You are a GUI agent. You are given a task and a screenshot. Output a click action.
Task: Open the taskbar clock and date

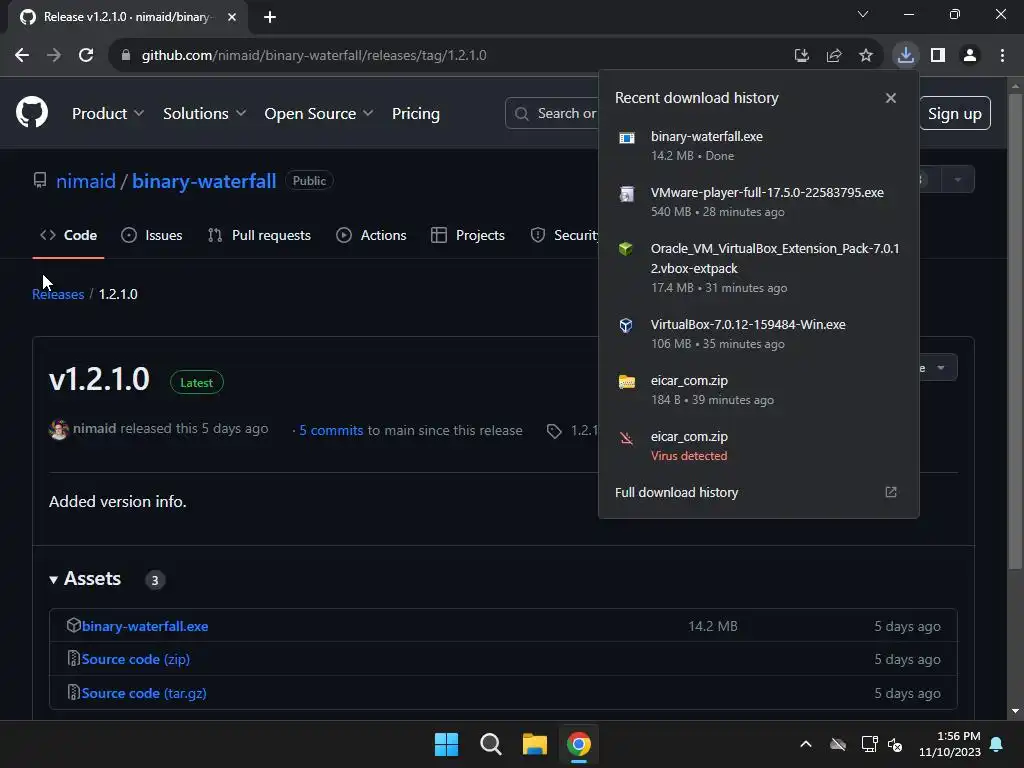(950, 744)
